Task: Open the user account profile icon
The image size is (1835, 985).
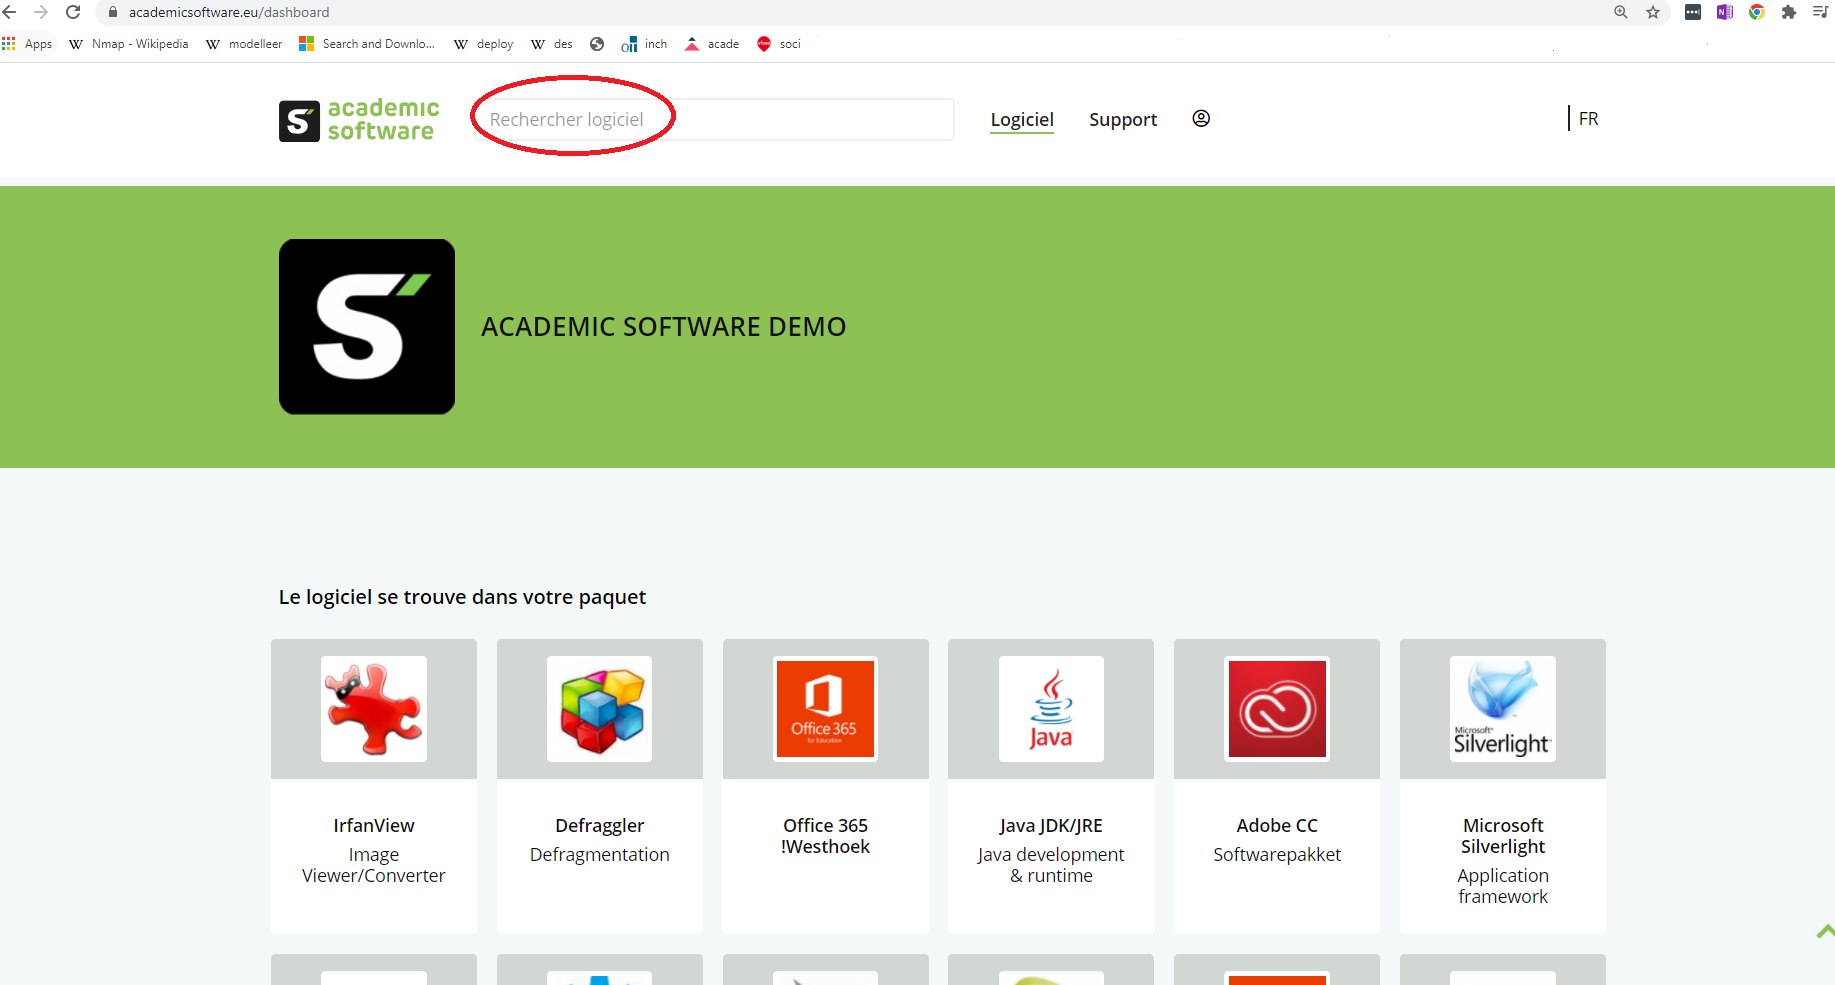Action: coord(1200,118)
